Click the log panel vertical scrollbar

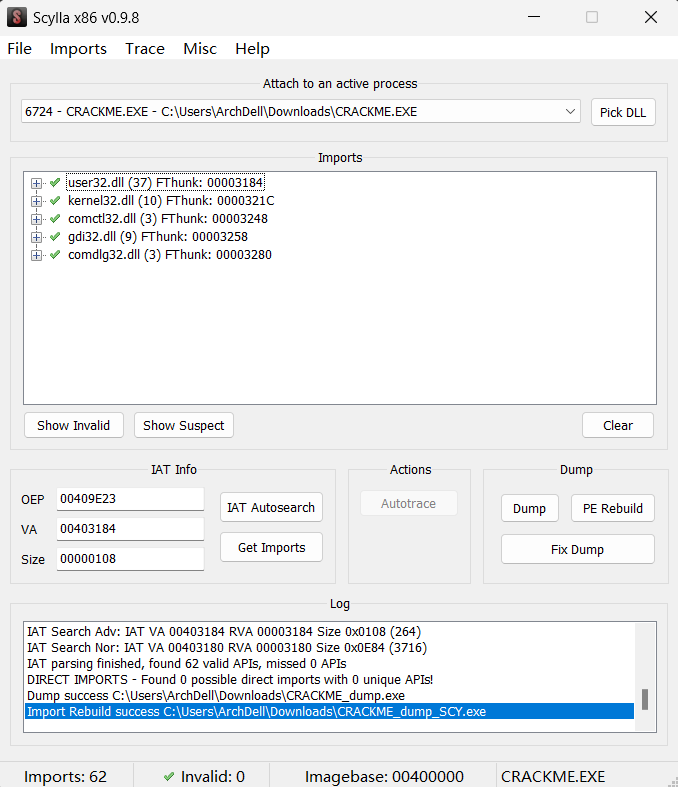645,698
